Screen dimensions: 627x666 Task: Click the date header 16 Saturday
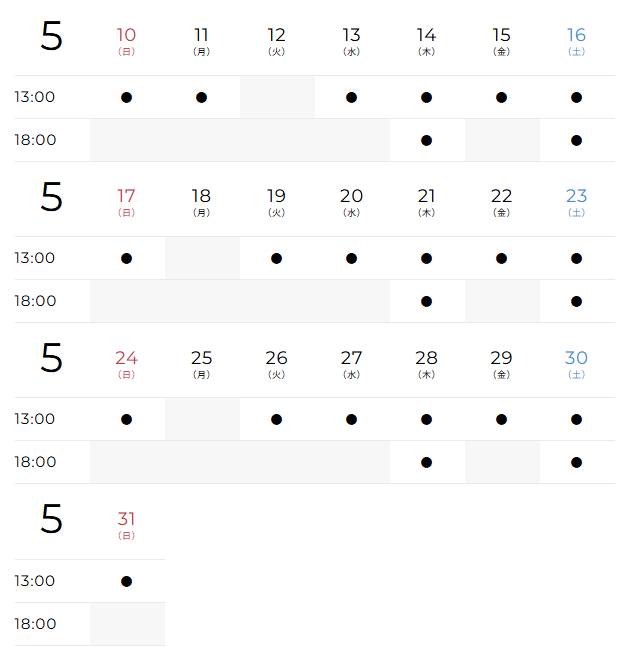tap(576, 40)
